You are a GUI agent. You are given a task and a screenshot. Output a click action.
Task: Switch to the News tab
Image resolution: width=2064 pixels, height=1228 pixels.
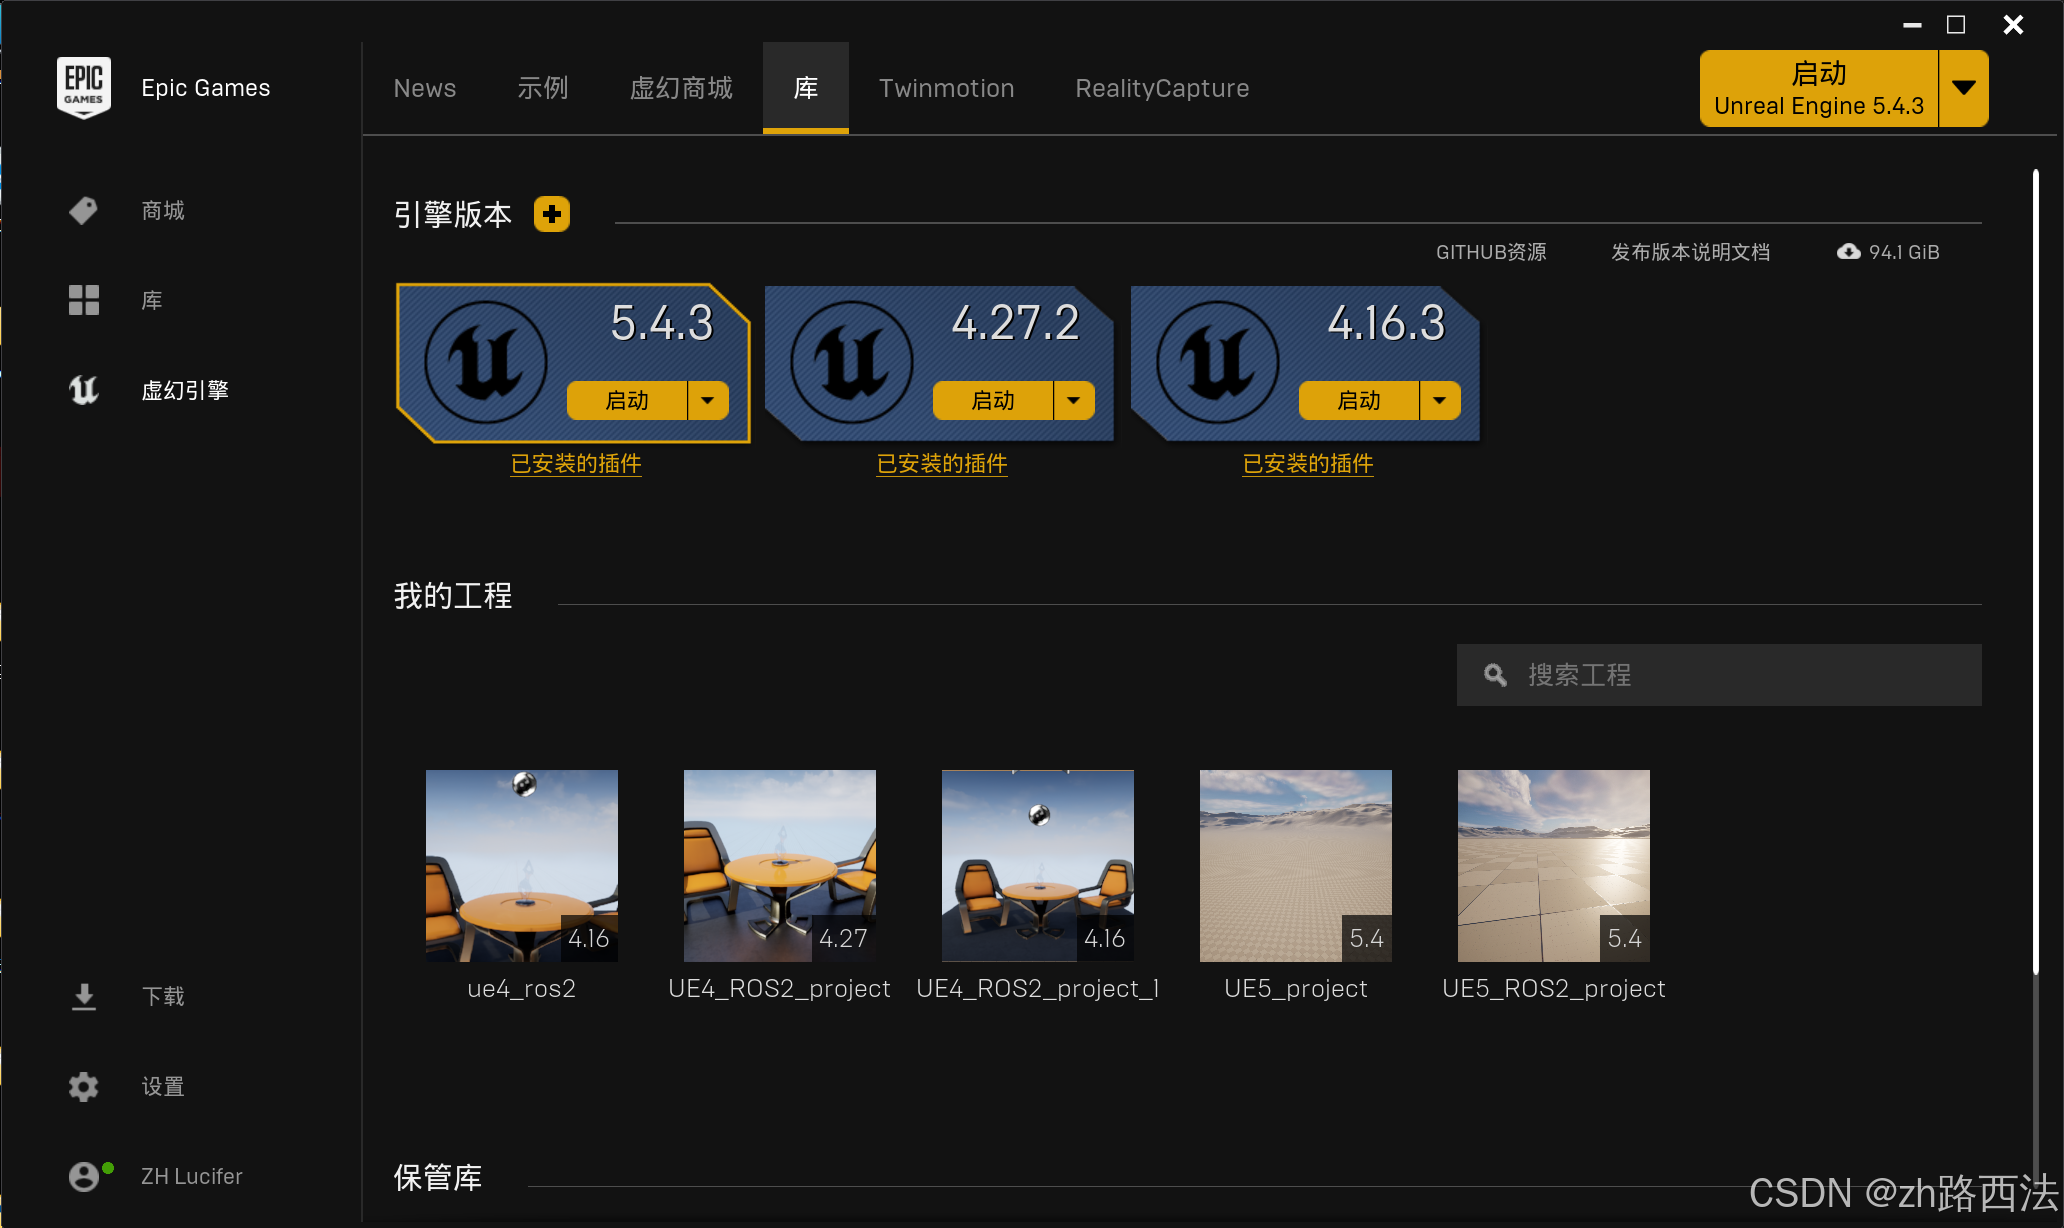point(425,88)
